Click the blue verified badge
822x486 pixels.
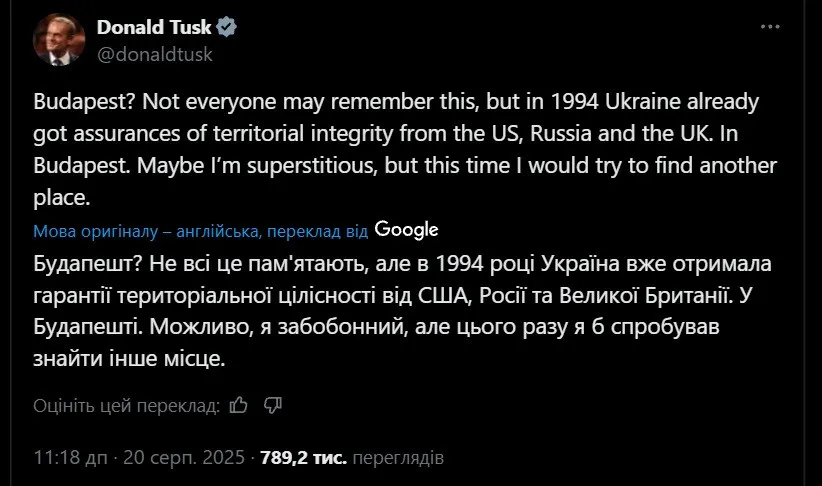[228, 27]
